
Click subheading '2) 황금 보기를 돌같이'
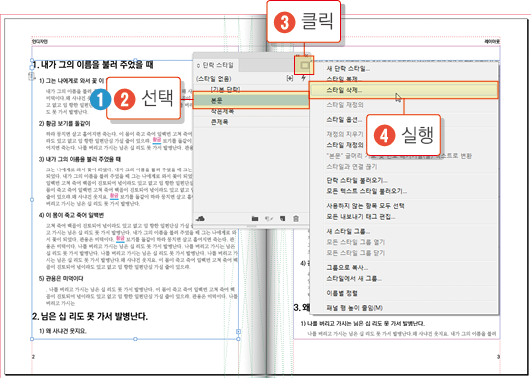[x=64, y=123]
